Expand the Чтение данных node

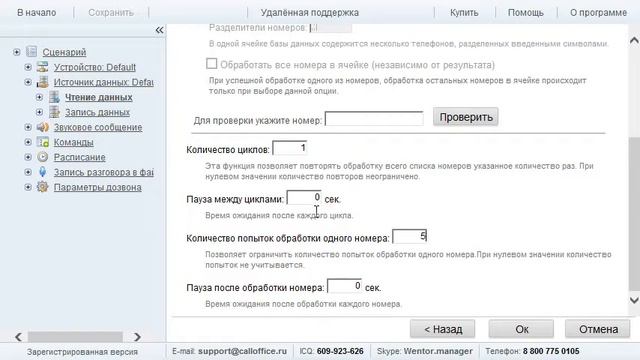[x=39, y=97]
